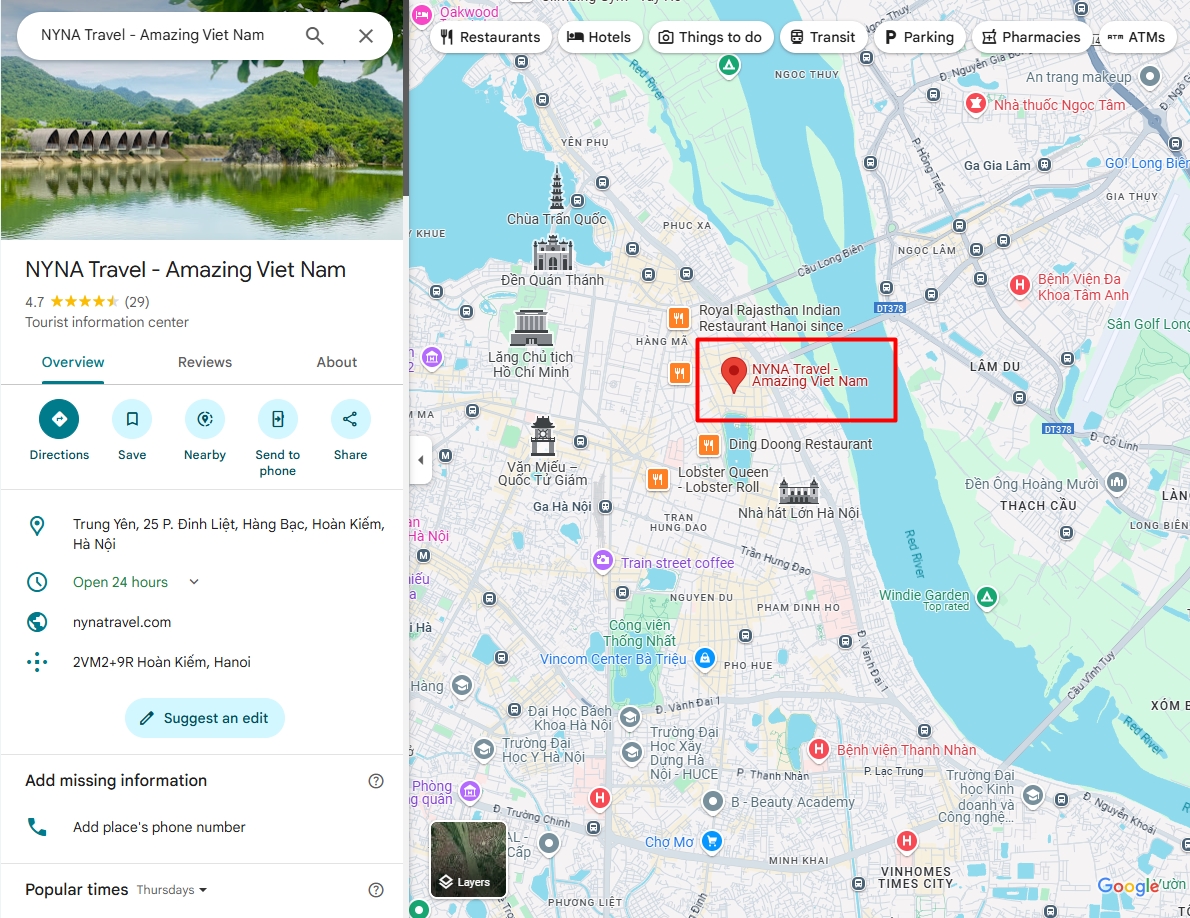Screen dimensions: 1190x918
Task: Open the Popular times help icon
Action: (x=376, y=890)
